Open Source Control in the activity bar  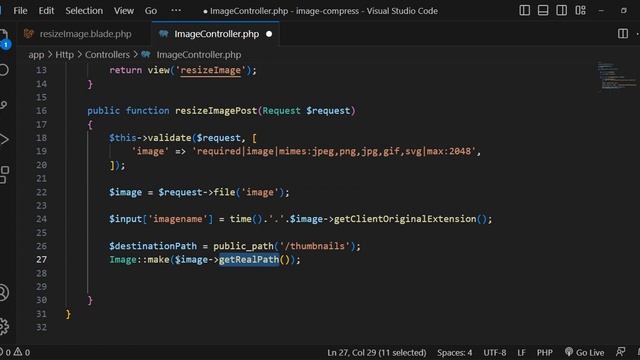point(4,105)
